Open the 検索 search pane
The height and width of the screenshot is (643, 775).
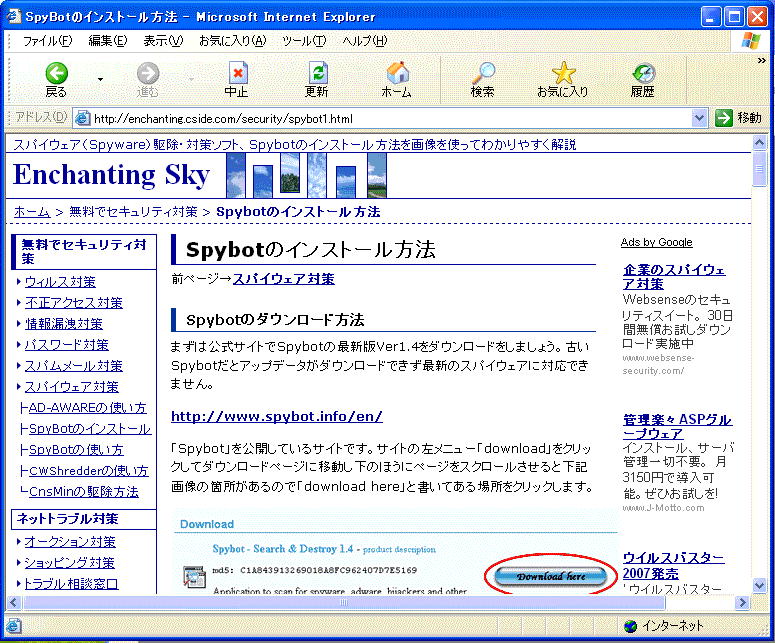483,80
